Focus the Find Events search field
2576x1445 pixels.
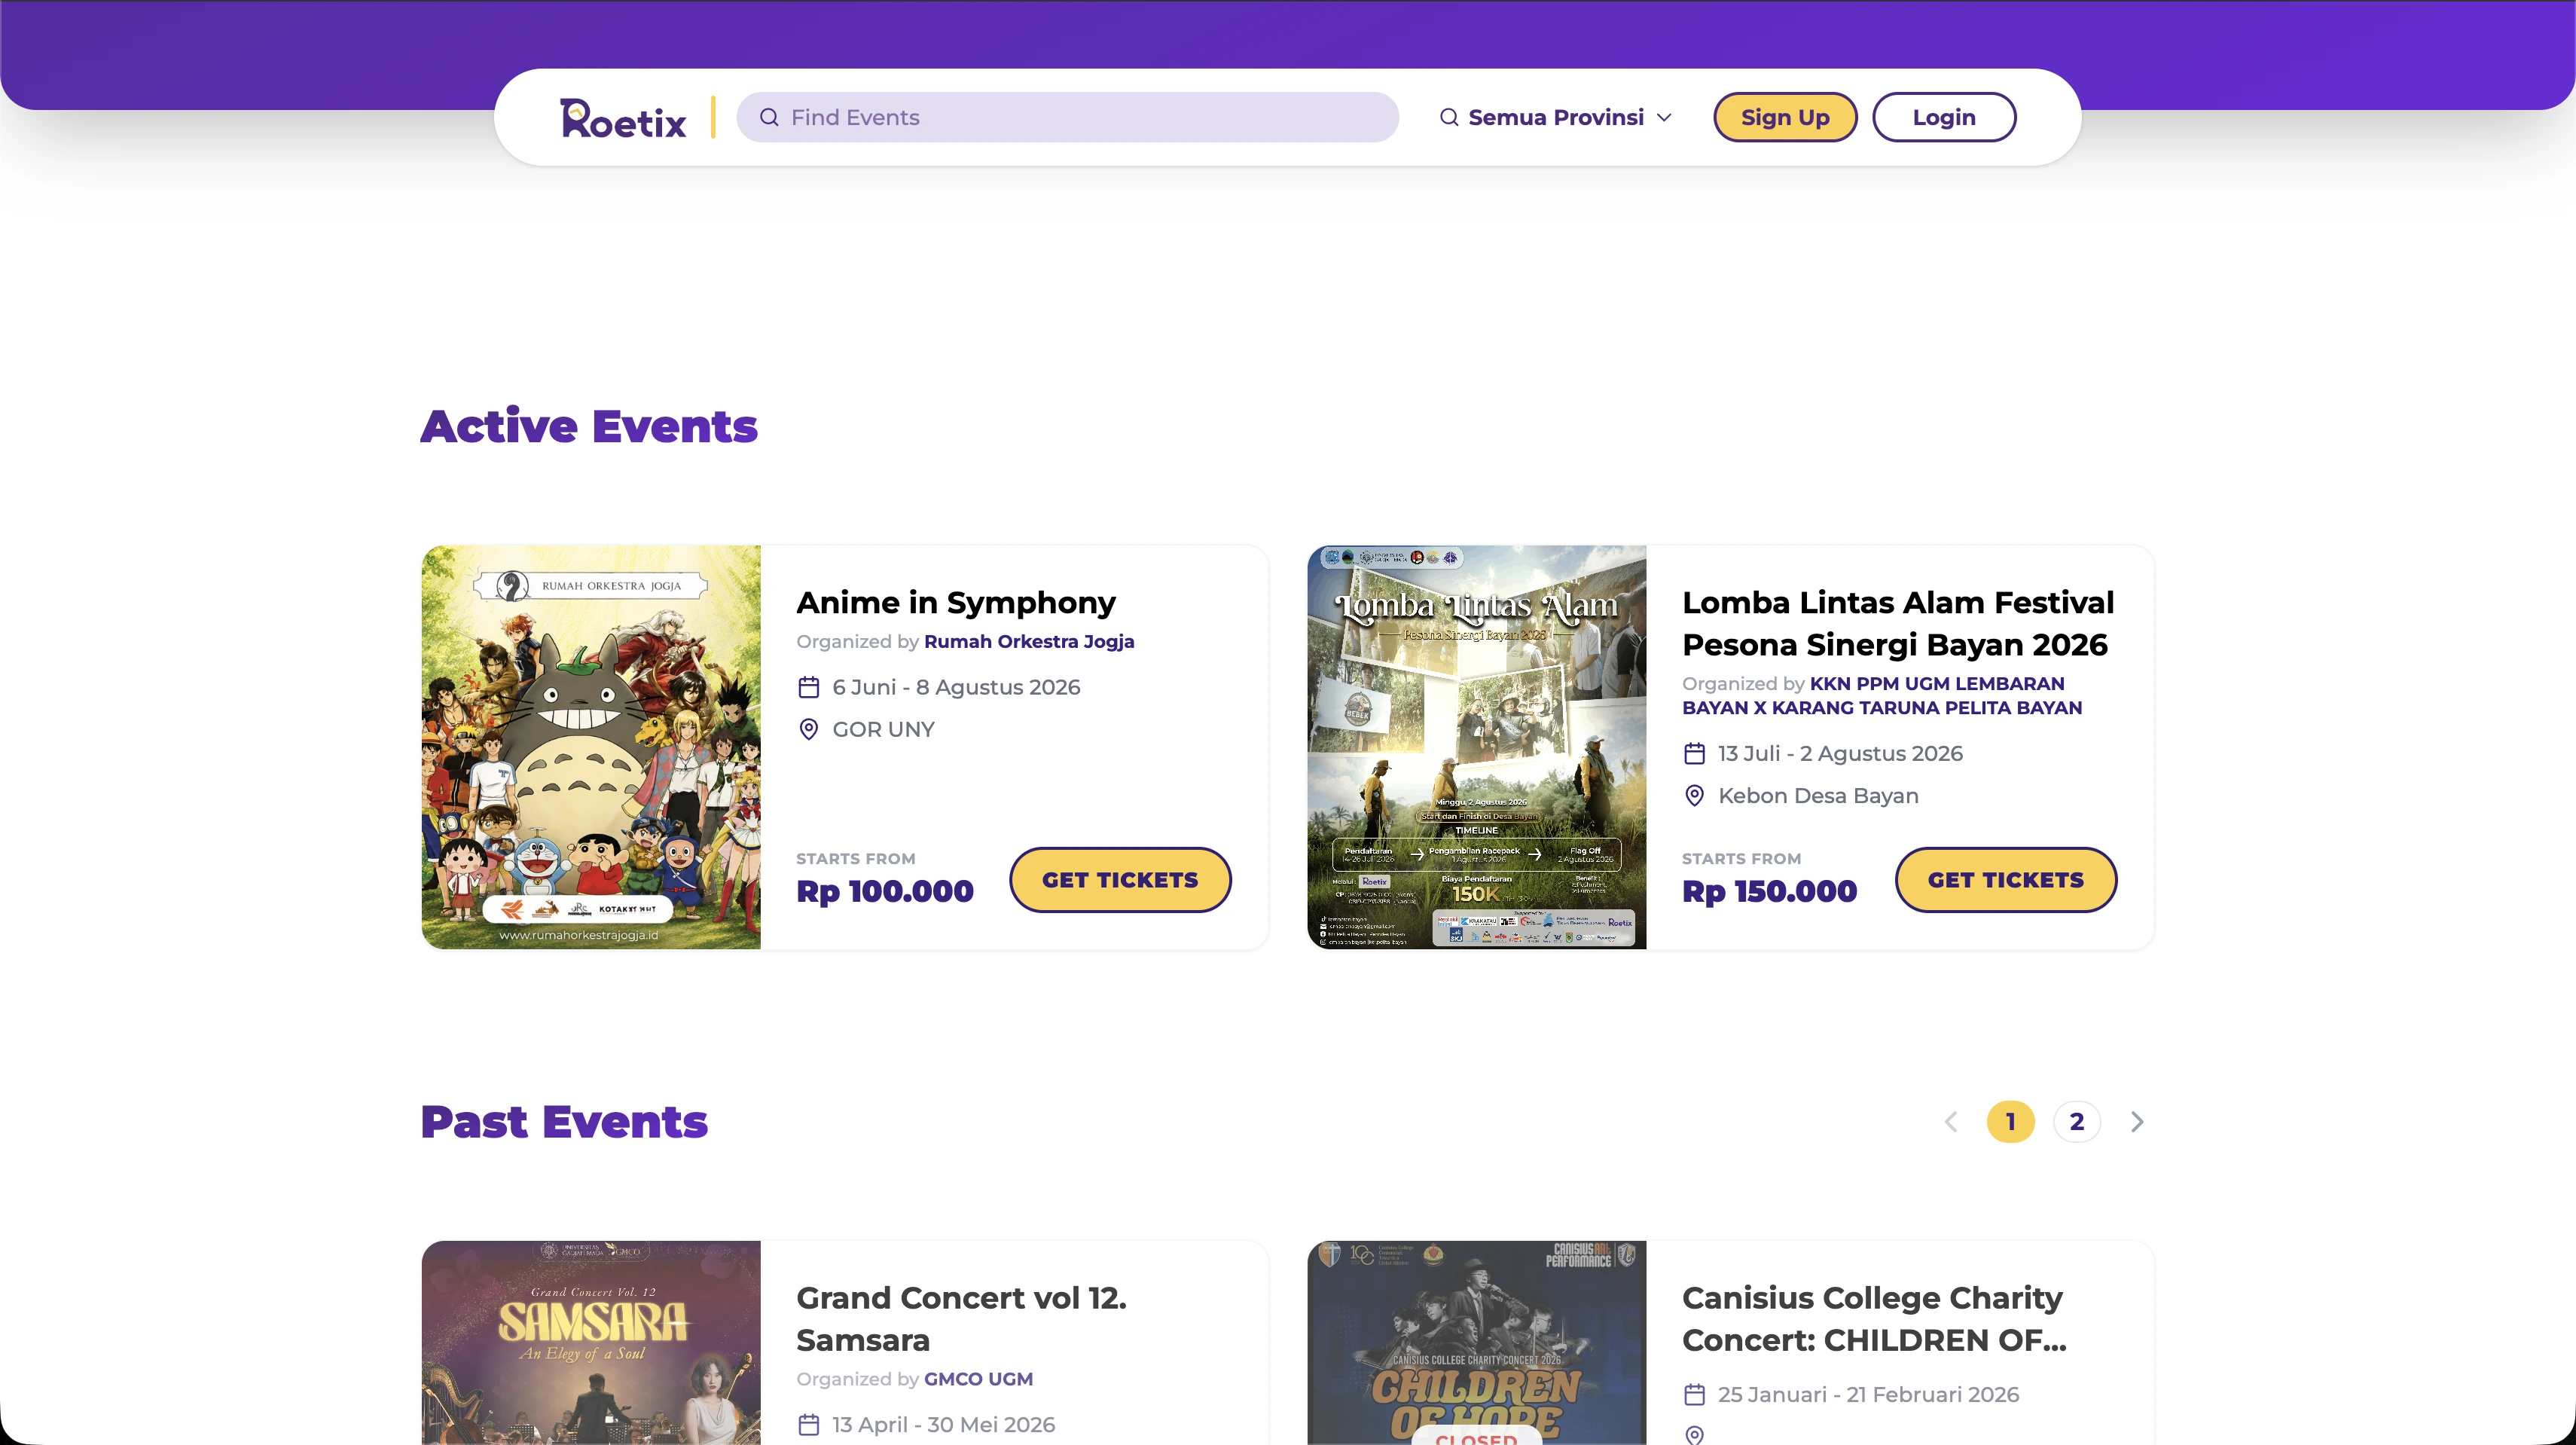click(1067, 118)
